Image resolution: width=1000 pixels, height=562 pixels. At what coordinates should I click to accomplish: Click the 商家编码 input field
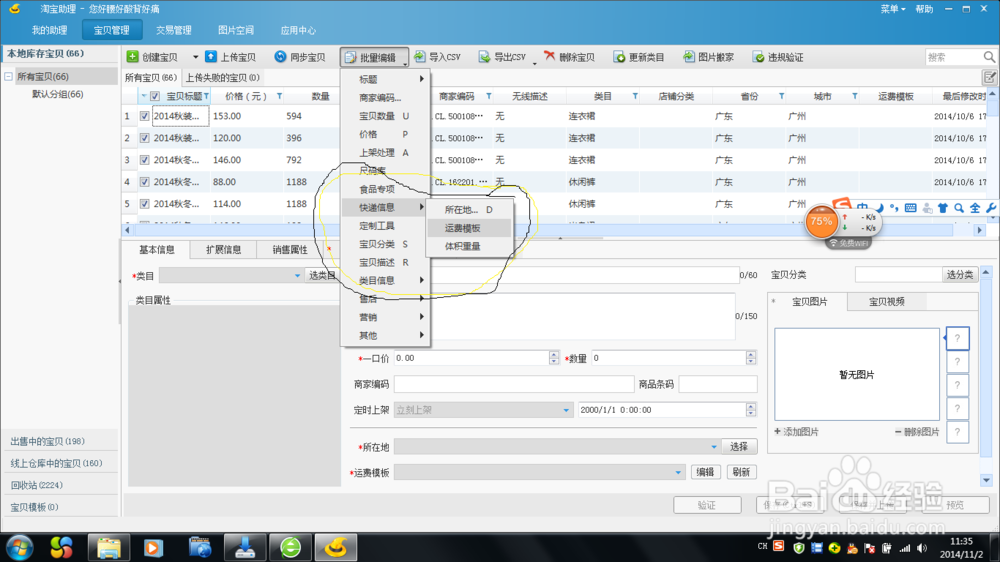(514, 384)
